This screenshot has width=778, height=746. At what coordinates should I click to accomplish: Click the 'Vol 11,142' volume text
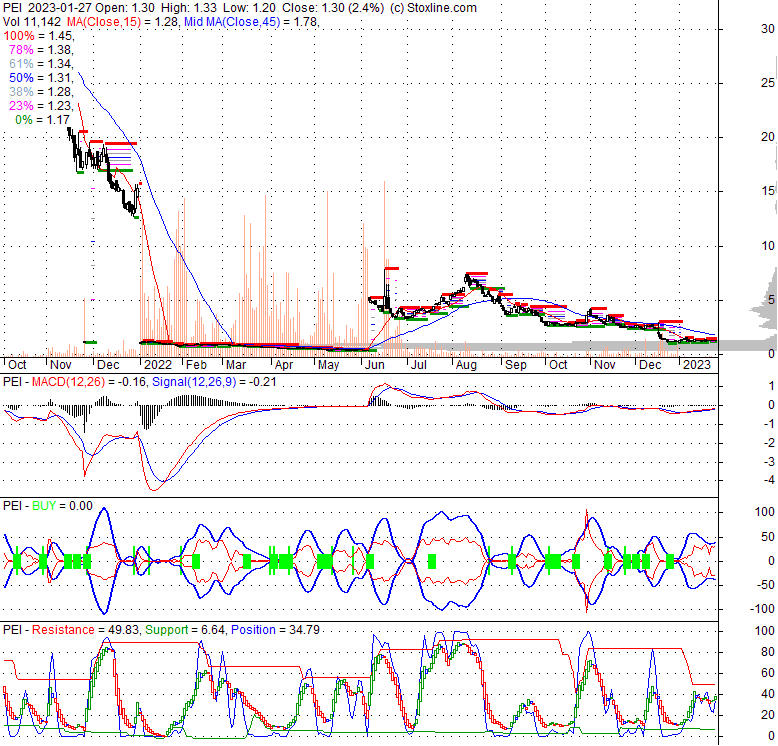coord(32,22)
